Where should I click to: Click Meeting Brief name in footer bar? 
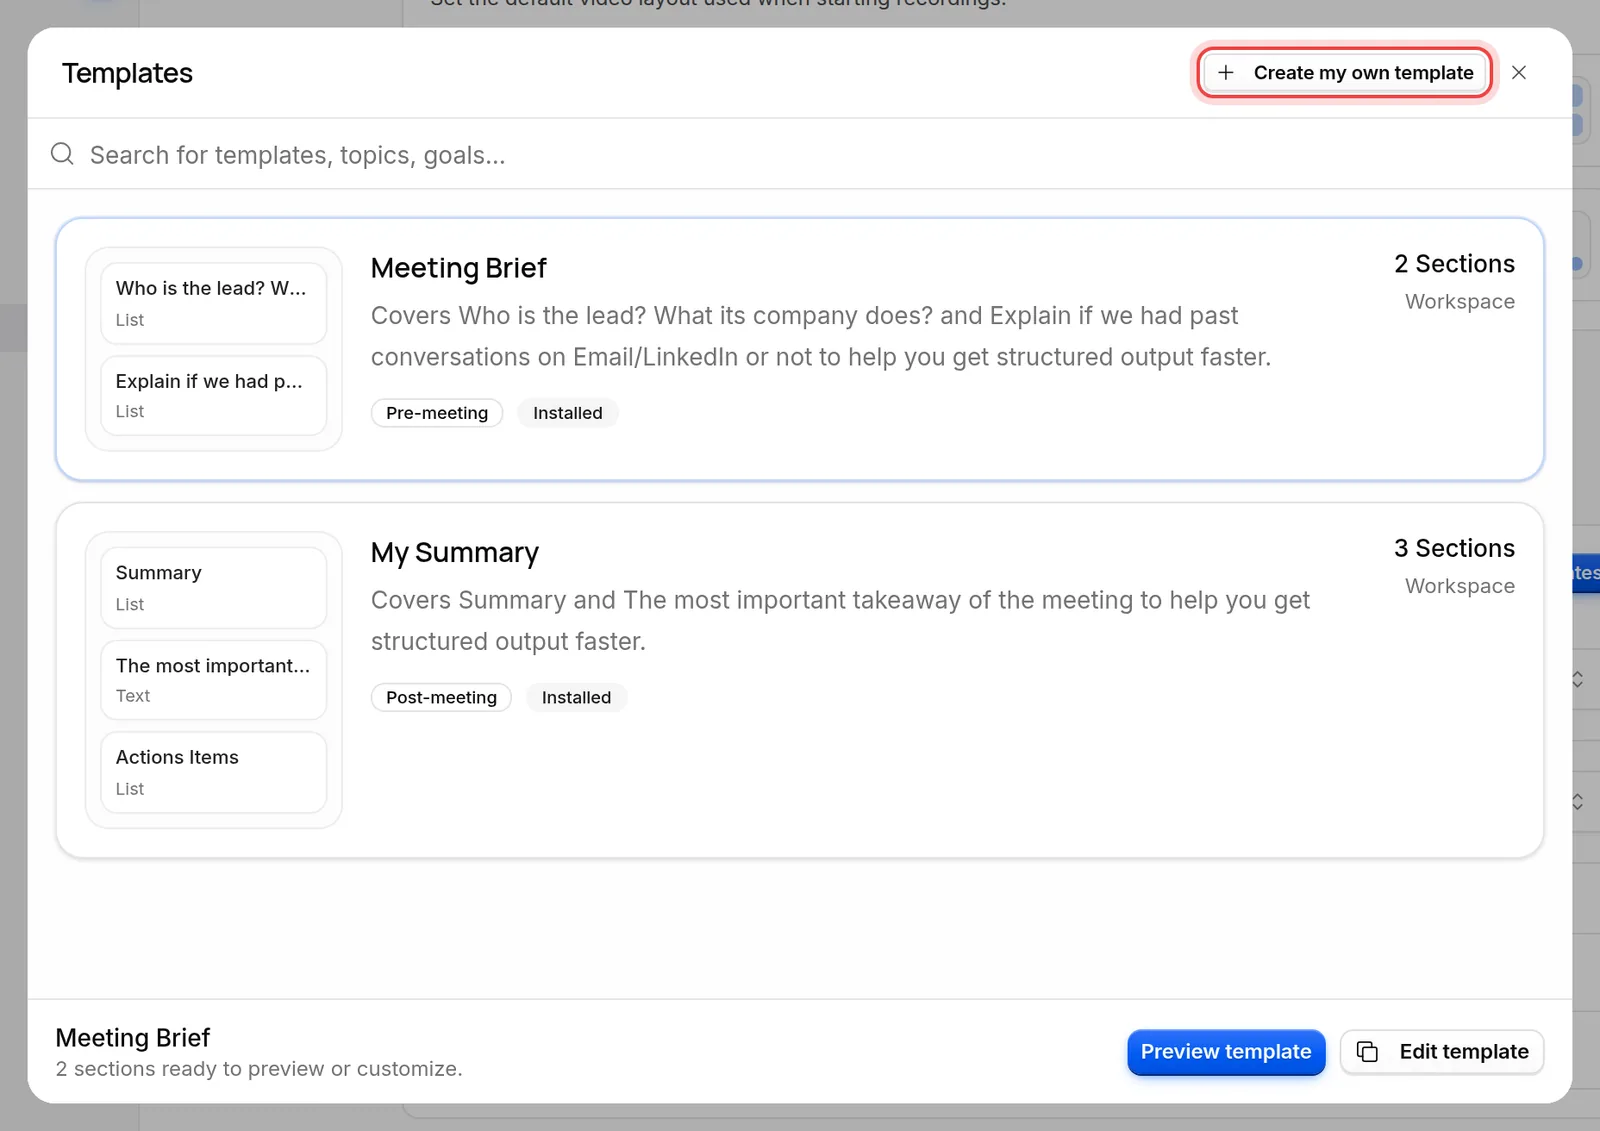pyautogui.click(x=133, y=1038)
